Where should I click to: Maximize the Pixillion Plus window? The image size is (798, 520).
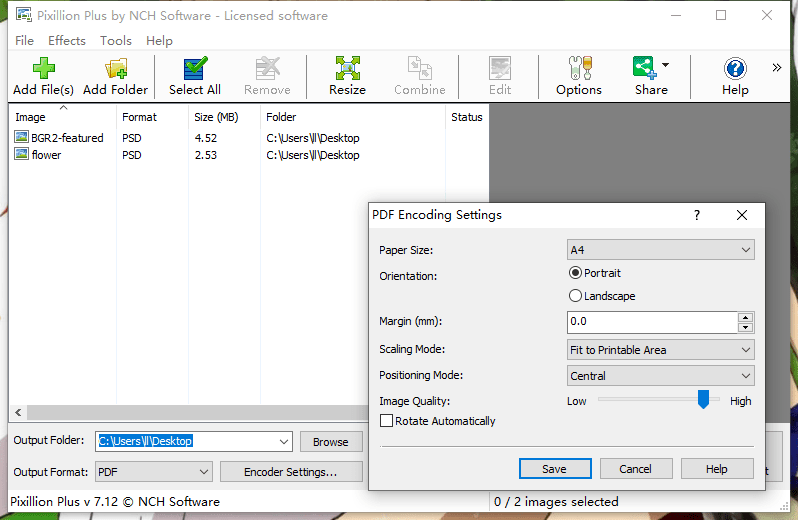click(721, 15)
